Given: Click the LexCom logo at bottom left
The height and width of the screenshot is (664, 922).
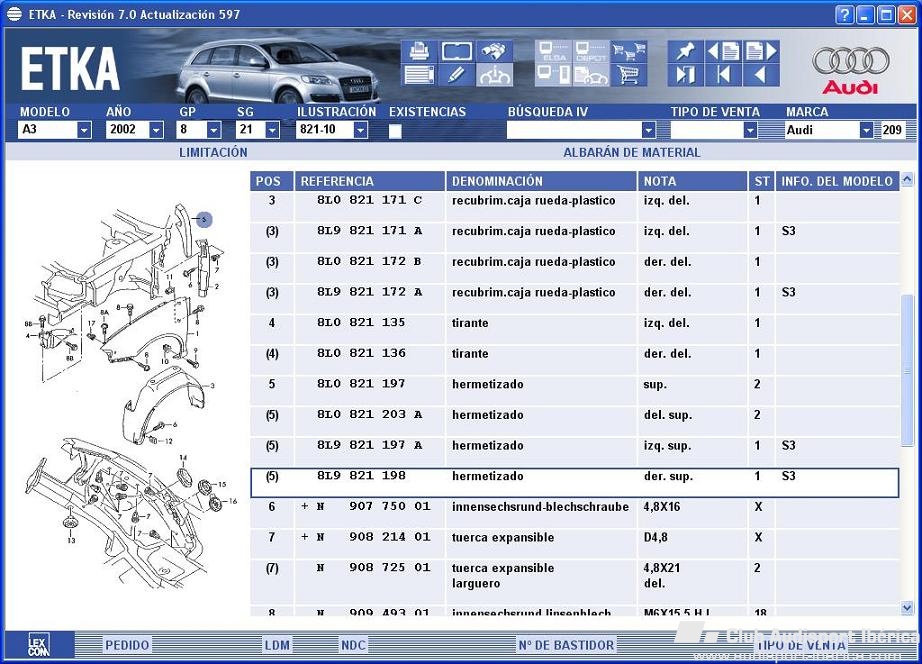Looking at the screenshot, I should tap(39, 645).
